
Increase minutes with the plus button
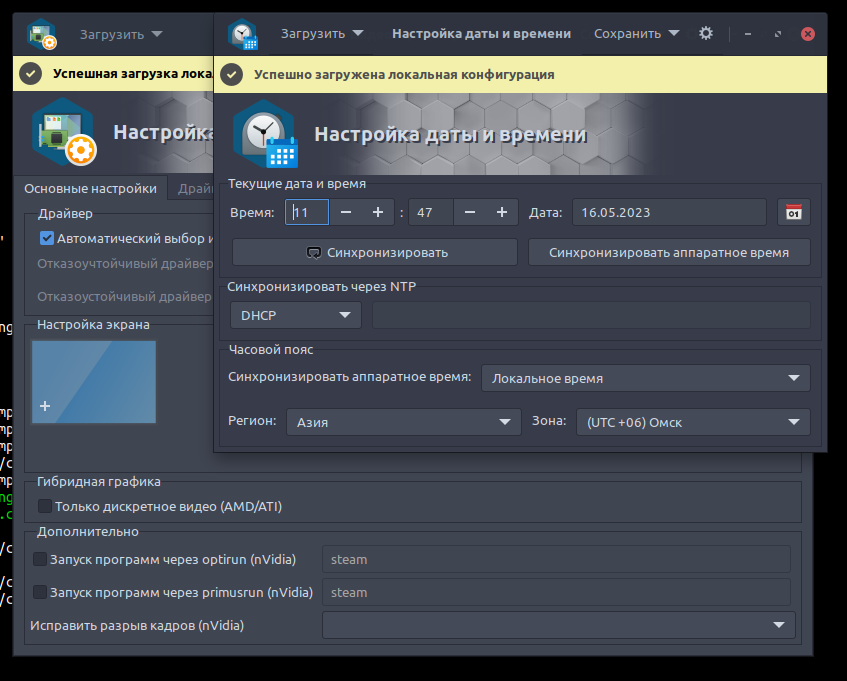point(502,212)
